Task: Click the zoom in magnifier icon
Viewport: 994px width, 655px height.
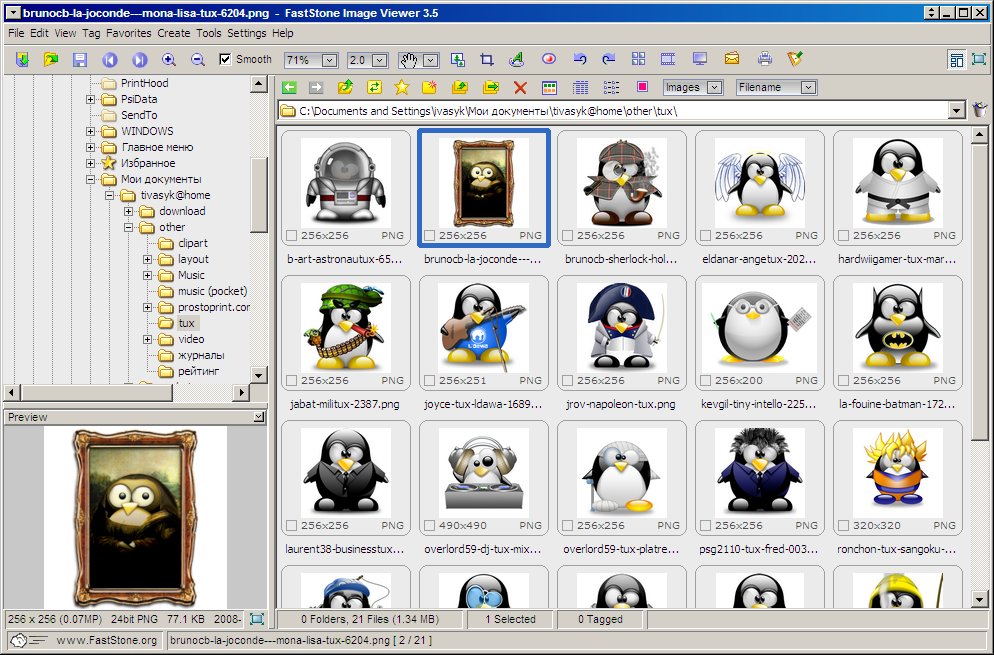Action: [169, 60]
